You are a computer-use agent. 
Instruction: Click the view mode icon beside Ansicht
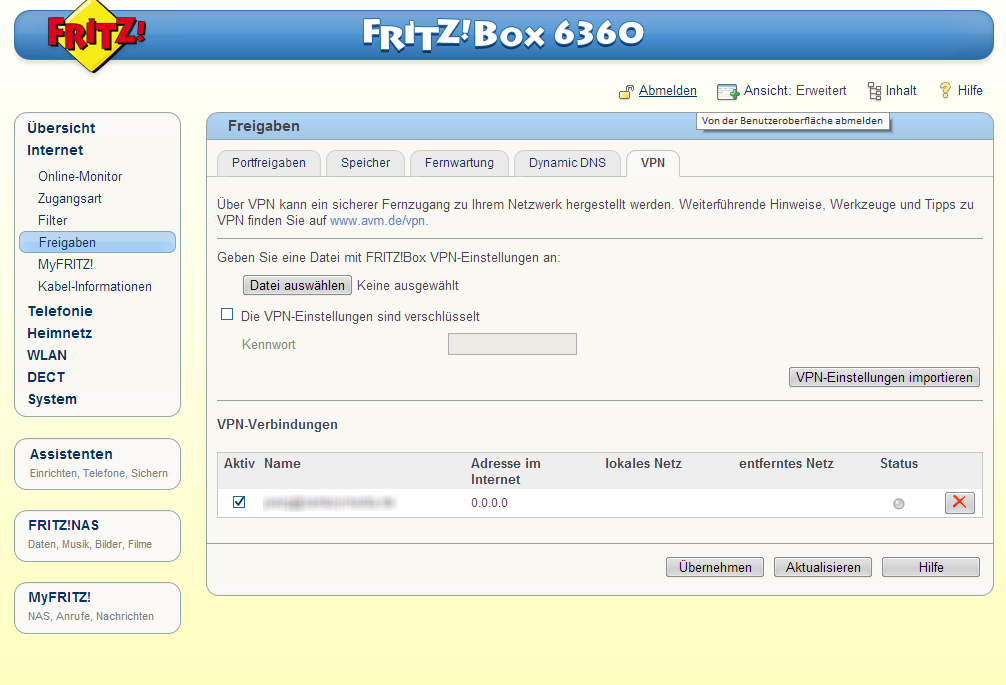tap(728, 92)
